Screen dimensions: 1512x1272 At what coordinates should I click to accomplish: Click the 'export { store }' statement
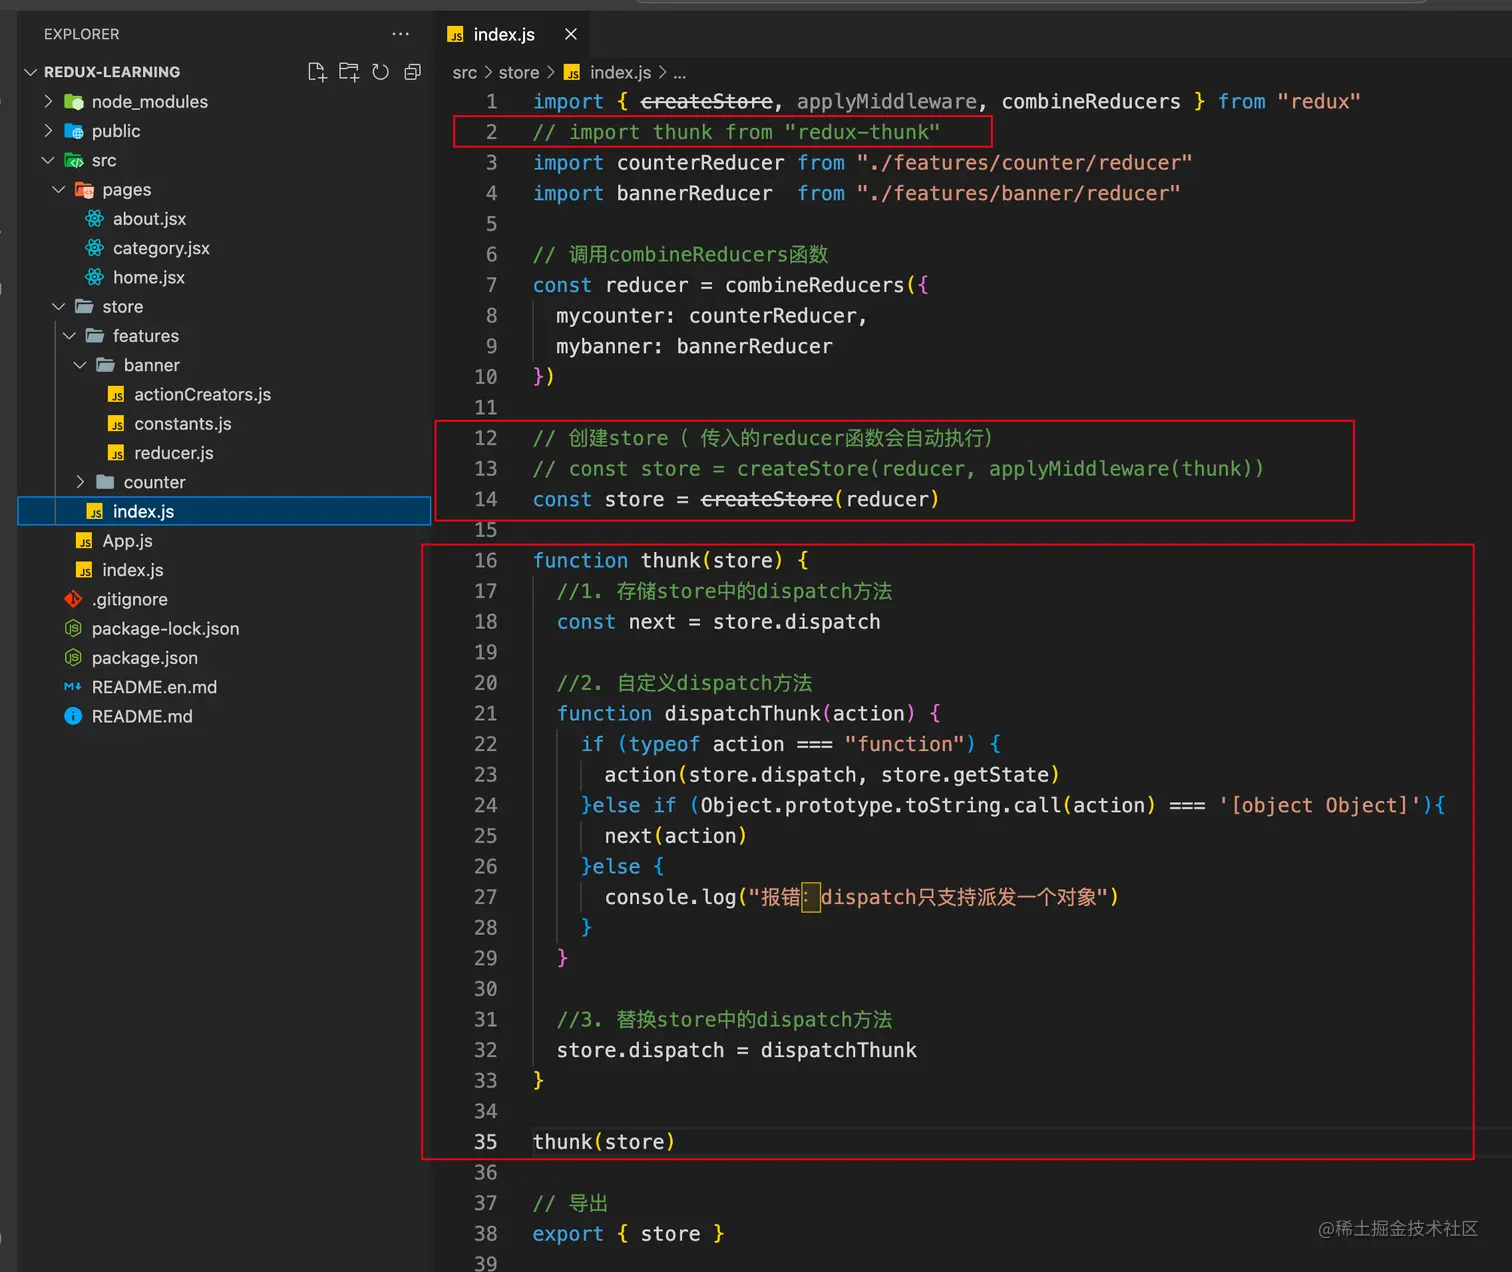click(628, 1233)
